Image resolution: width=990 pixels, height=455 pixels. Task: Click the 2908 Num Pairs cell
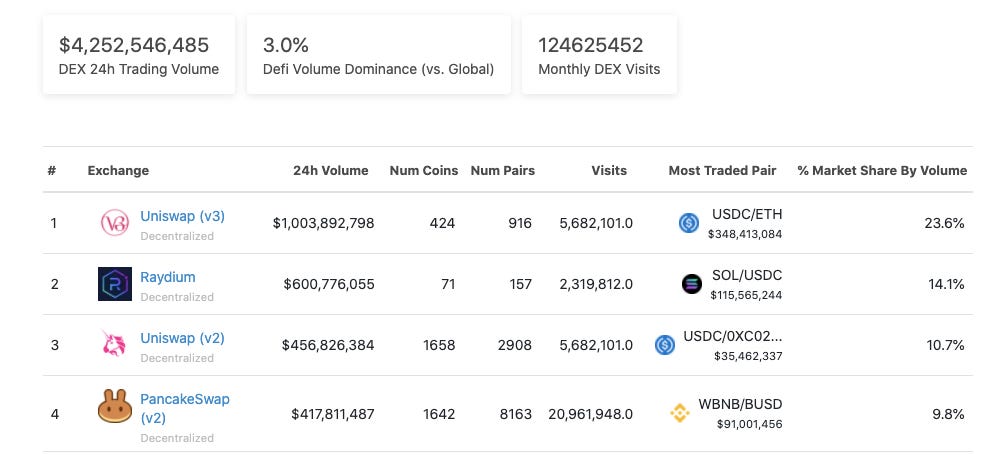(x=515, y=345)
